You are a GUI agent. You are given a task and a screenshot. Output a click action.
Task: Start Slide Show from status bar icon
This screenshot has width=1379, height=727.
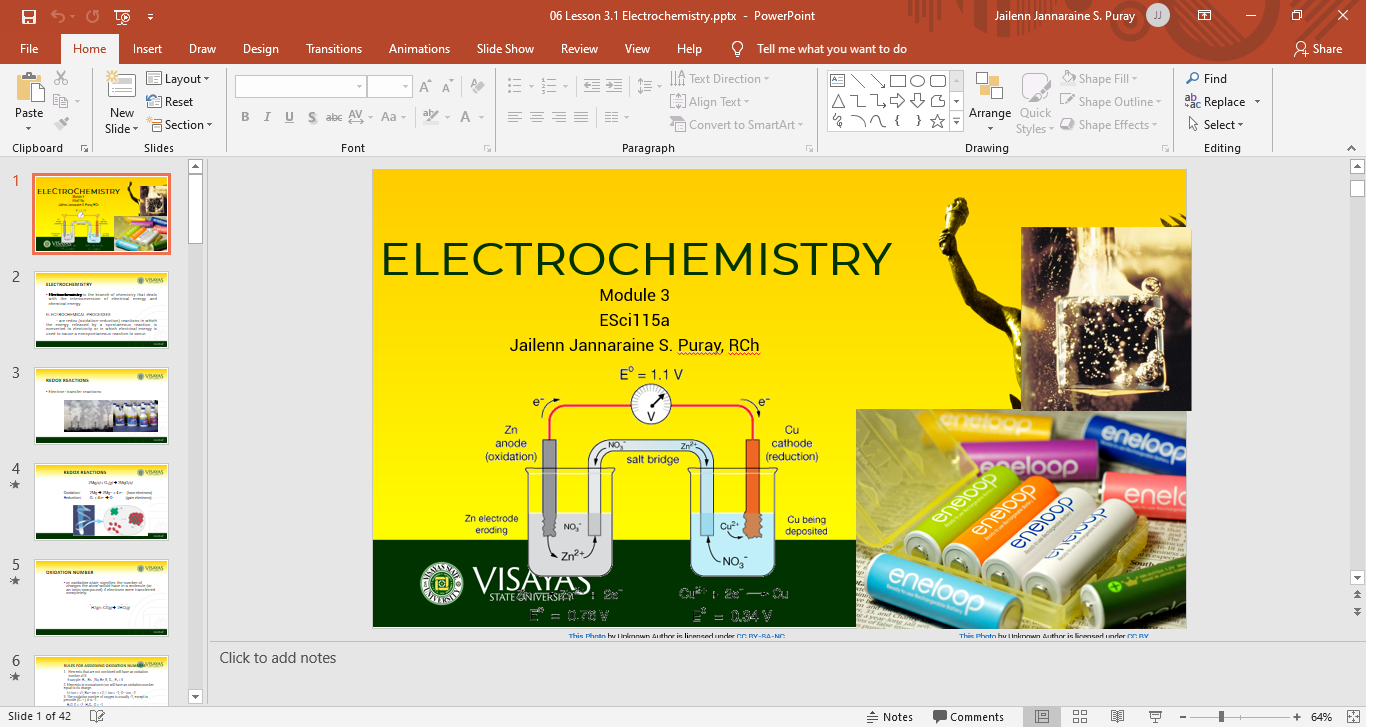[1156, 716]
